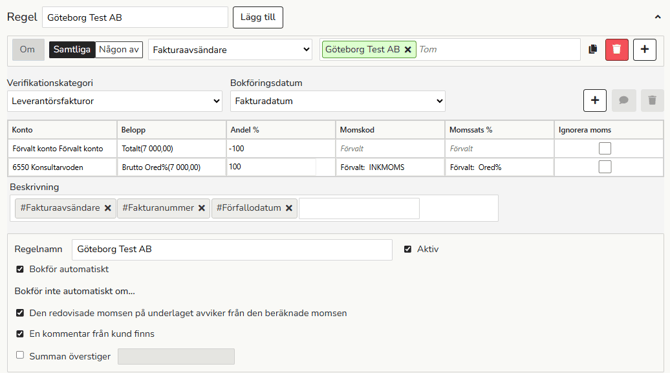Select the Samtliga option
Screen dimensions: 670x373
click(72, 50)
